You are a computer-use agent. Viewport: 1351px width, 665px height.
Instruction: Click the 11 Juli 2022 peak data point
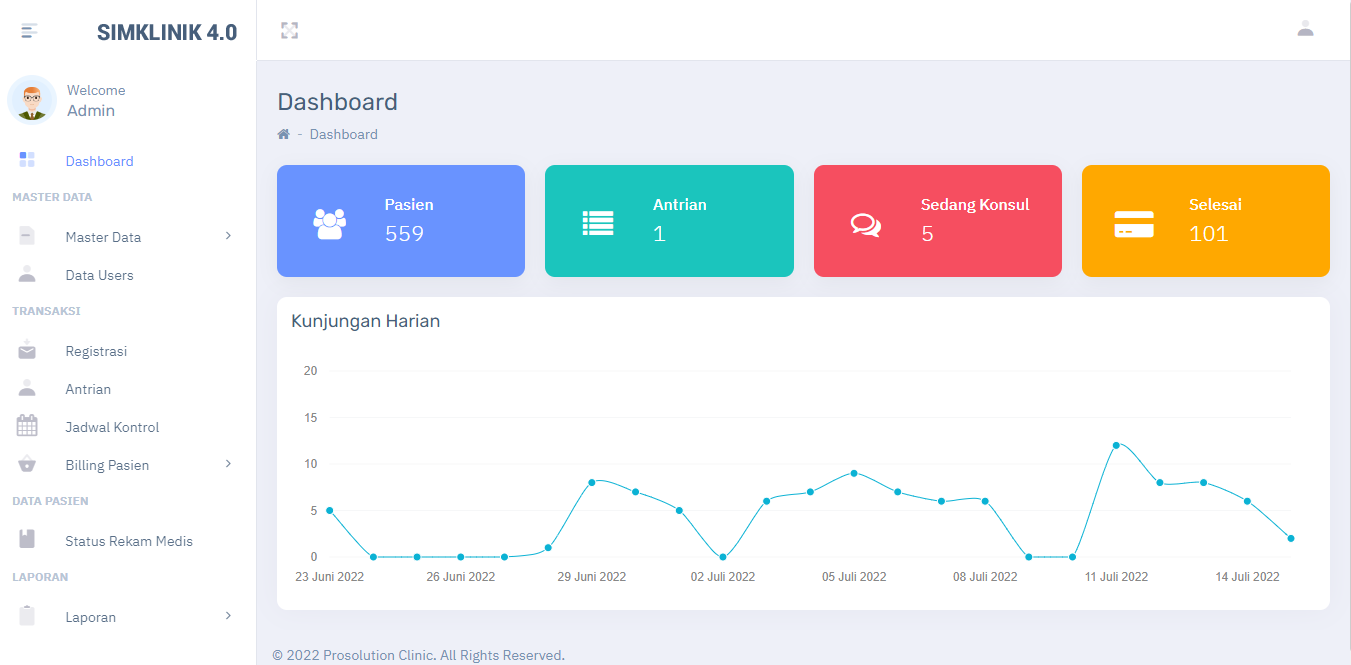1116,445
